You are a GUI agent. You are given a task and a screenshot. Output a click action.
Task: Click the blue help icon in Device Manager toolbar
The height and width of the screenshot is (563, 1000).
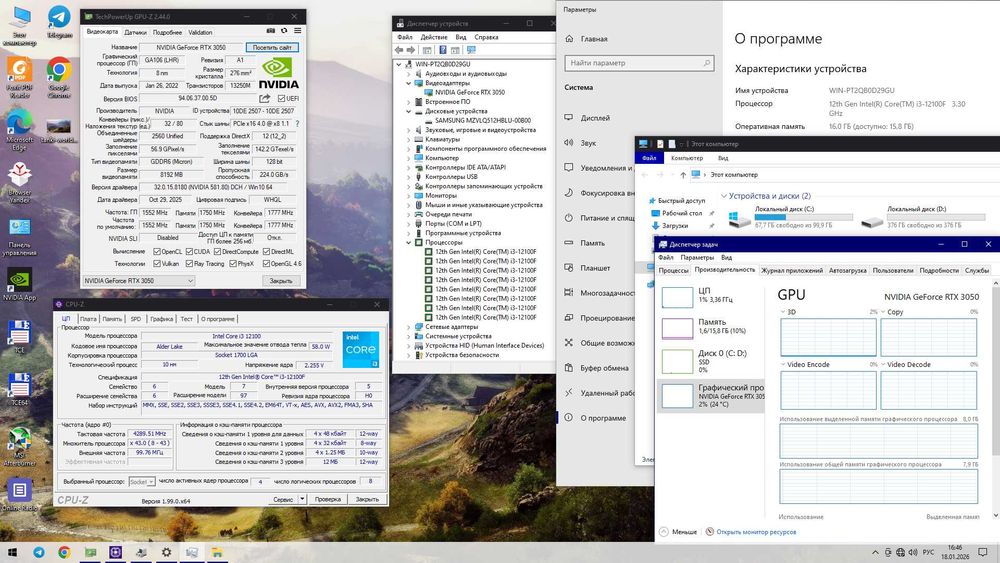click(443, 50)
